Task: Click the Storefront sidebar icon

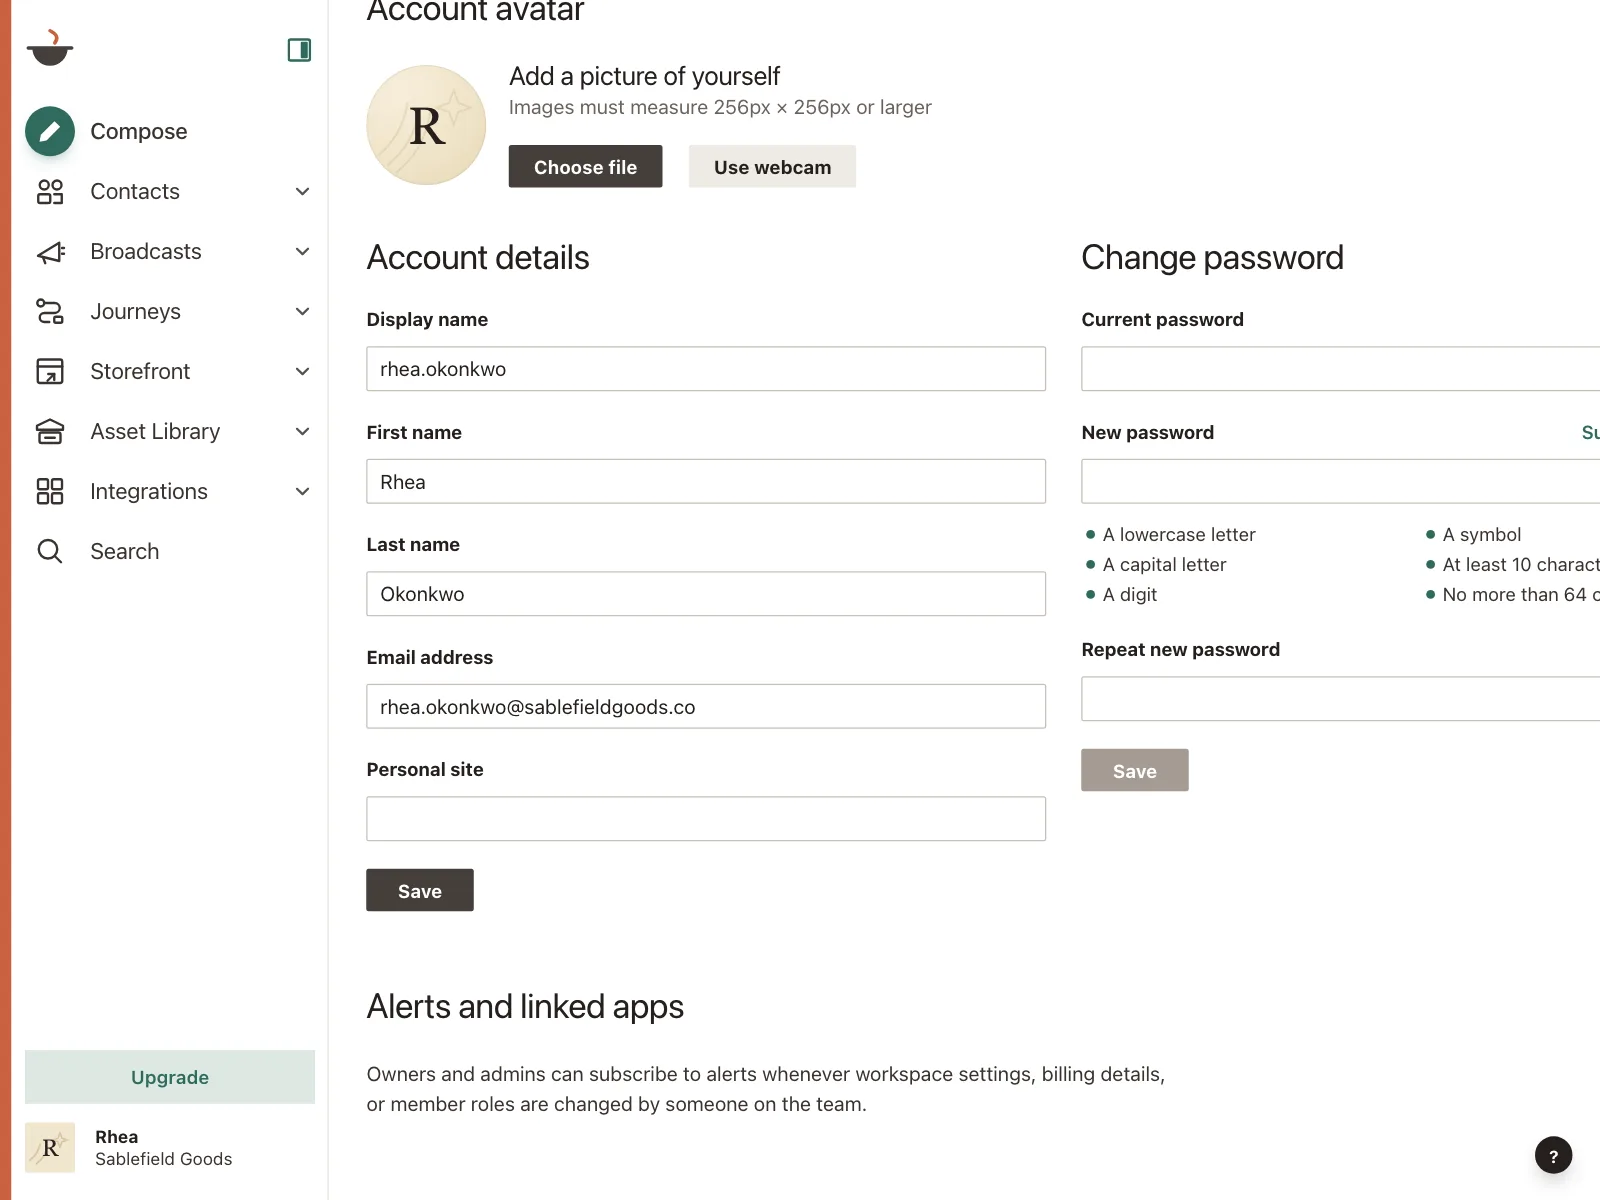Action: [50, 371]
